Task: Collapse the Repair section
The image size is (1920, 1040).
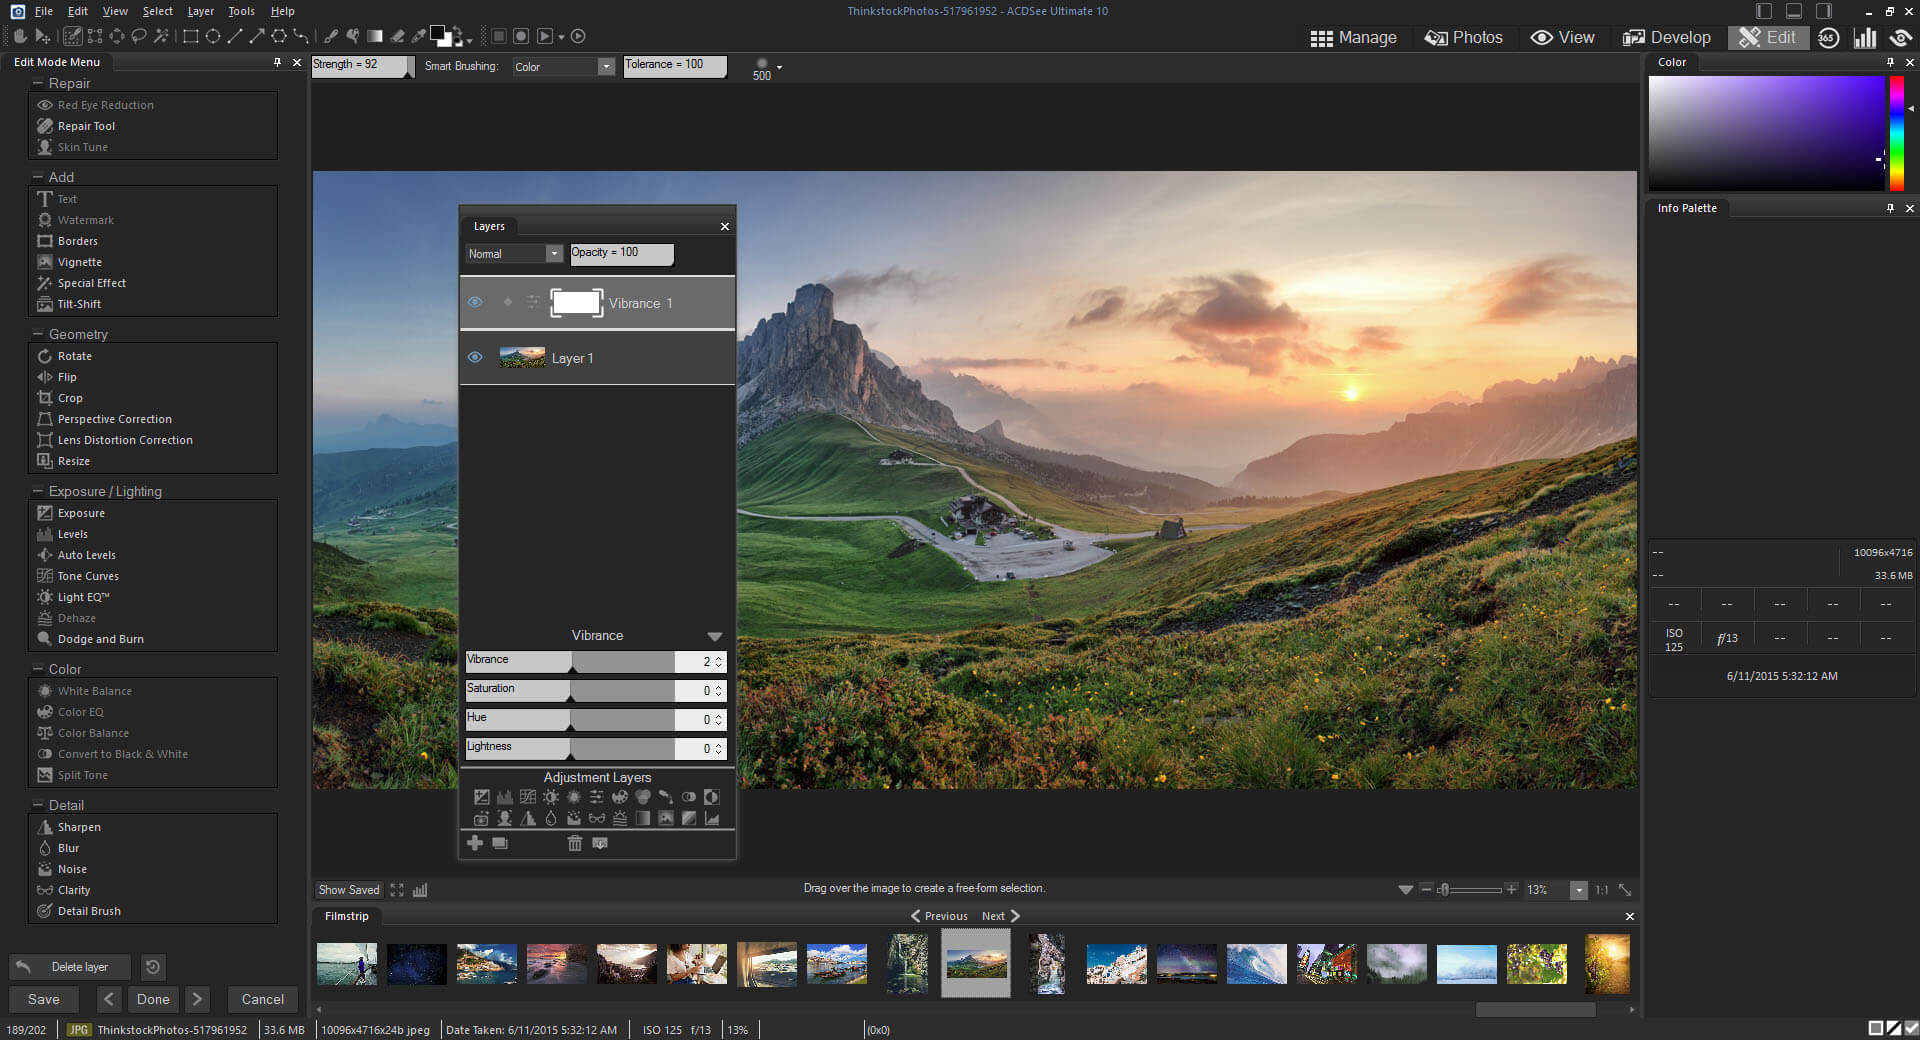Action: pos(37,83)
